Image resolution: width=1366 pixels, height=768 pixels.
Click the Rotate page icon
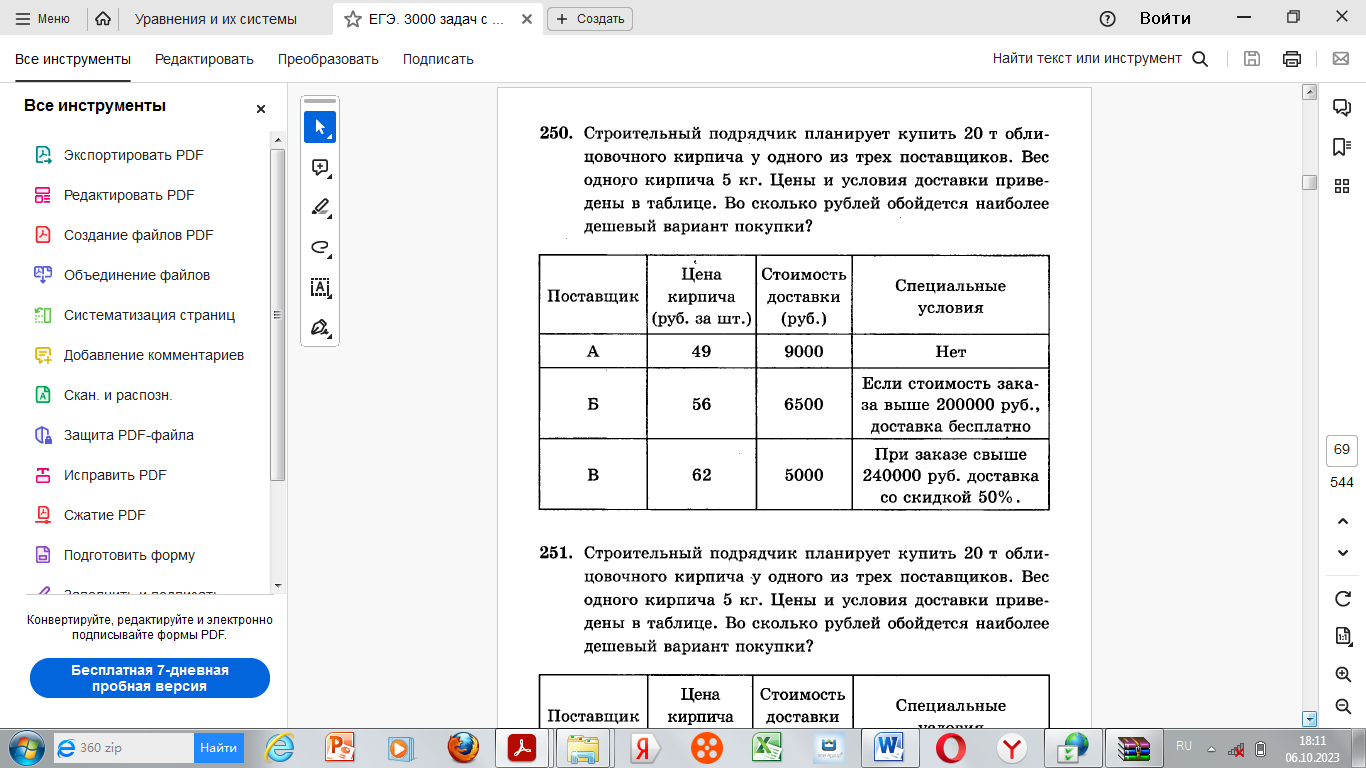point(1343,599)
